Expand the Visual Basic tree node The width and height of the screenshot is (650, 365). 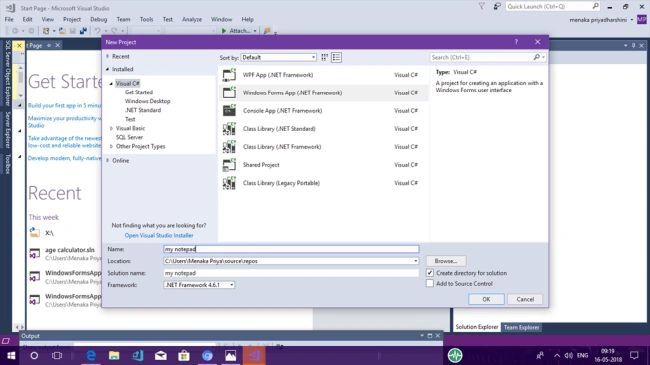point(111,128)
